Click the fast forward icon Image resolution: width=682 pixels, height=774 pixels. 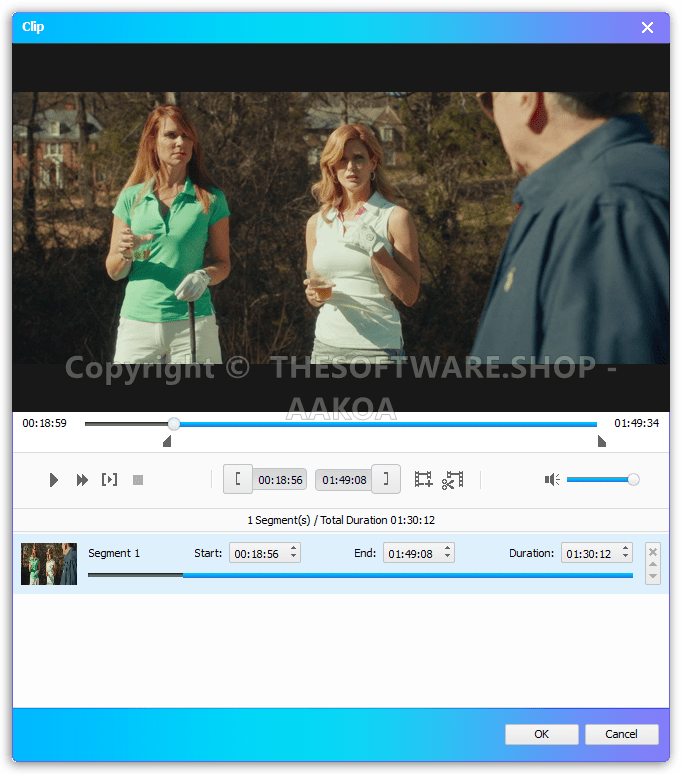82,480
